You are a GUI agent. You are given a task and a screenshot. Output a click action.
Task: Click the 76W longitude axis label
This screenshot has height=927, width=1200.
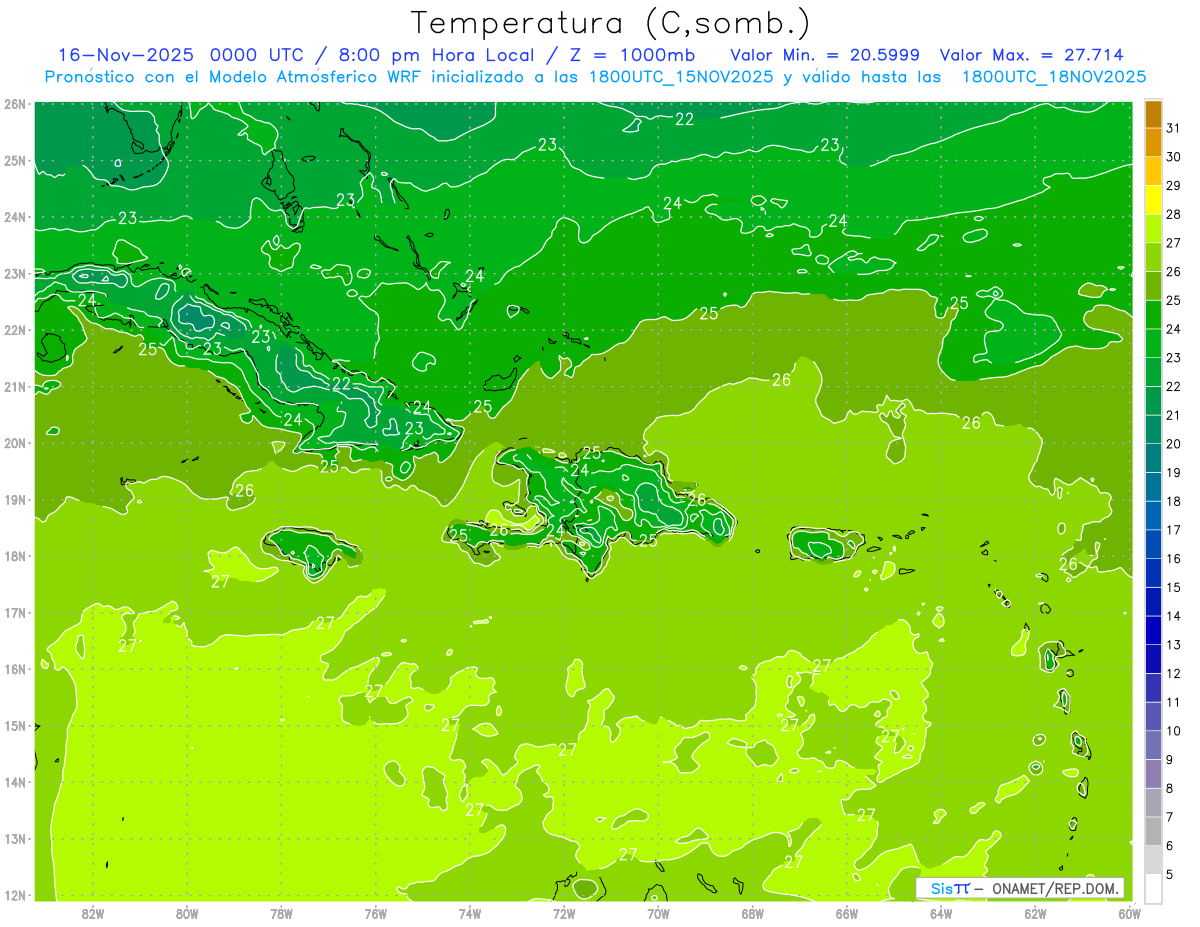(x=376, y=912)
